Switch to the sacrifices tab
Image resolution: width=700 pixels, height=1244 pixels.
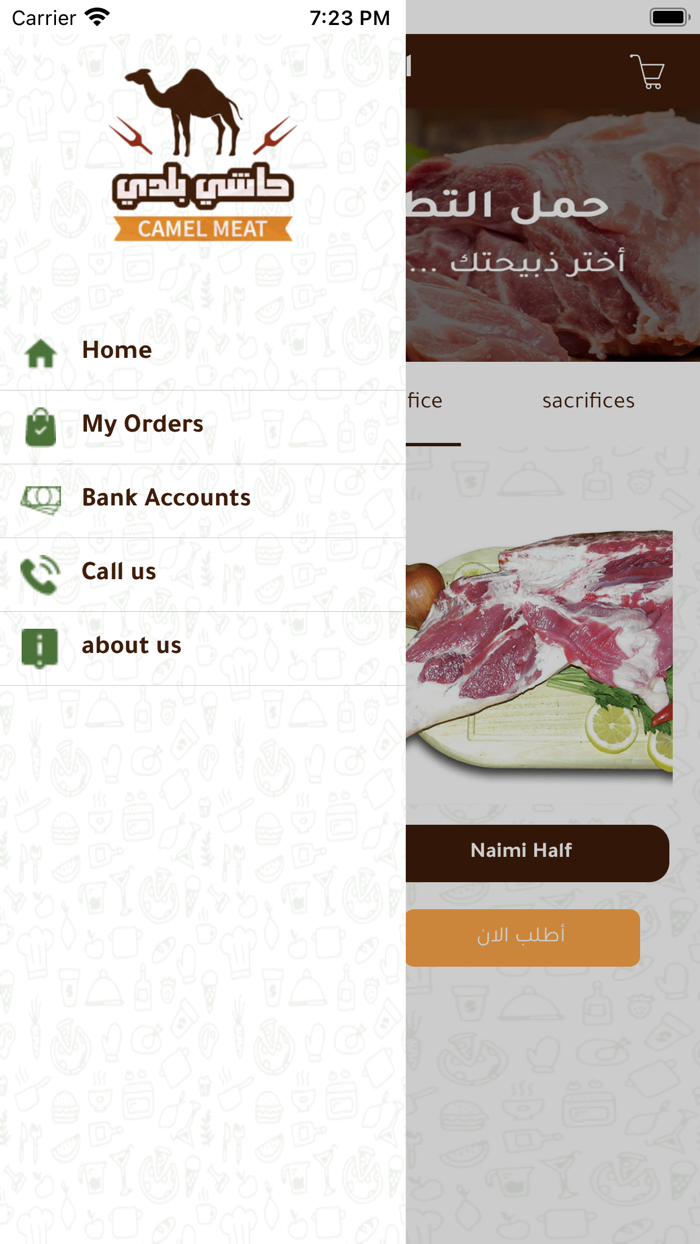[588, 401]
